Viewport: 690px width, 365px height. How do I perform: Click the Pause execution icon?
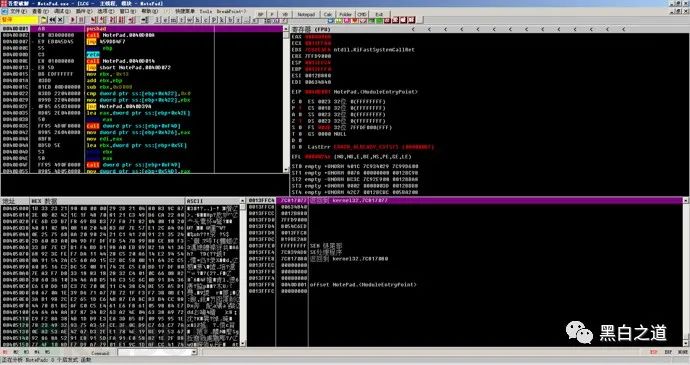tap(81, 20)
